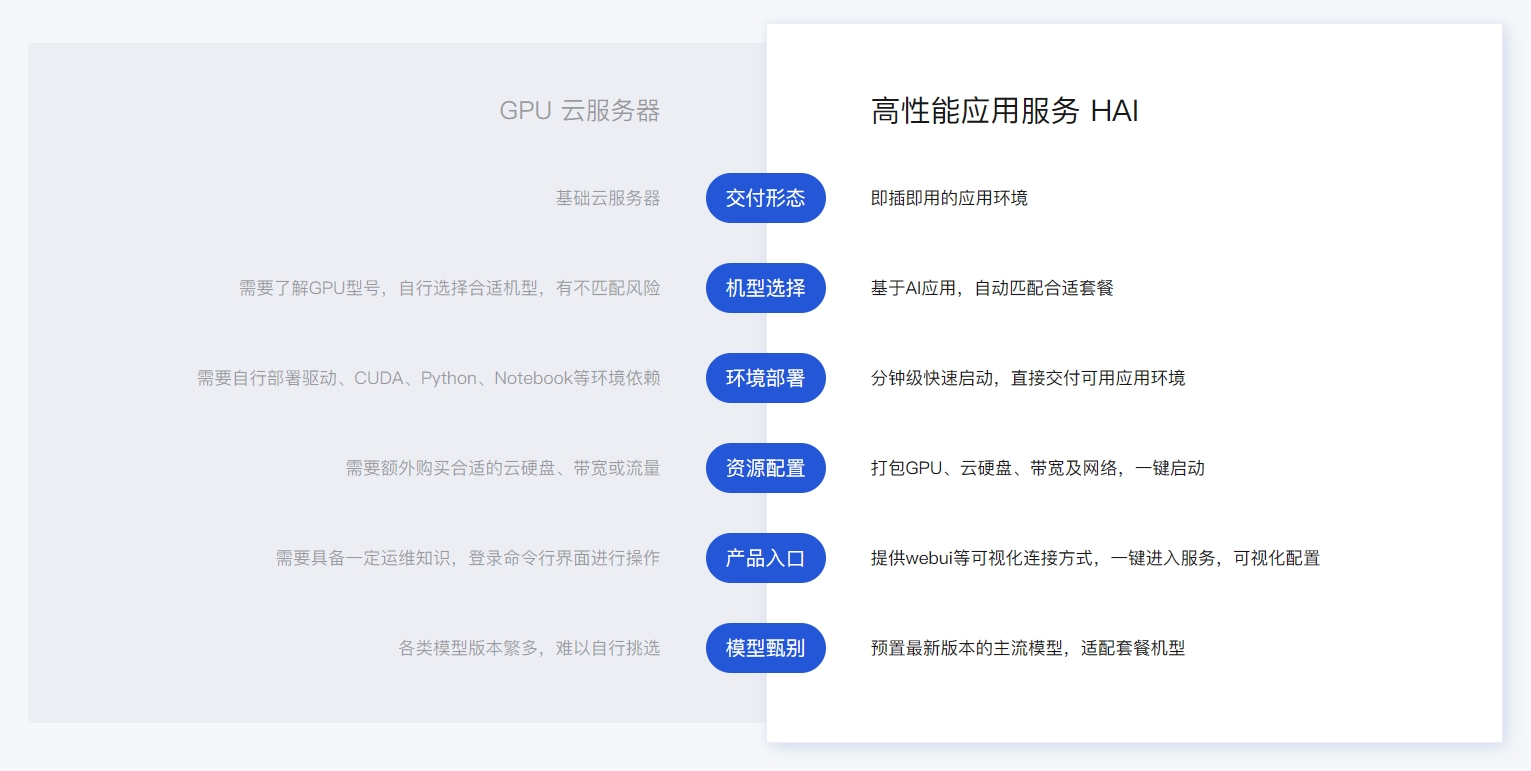Click text 需要具备一定运维知识，登录命令行界面进行操作

[x=468, y=558]
